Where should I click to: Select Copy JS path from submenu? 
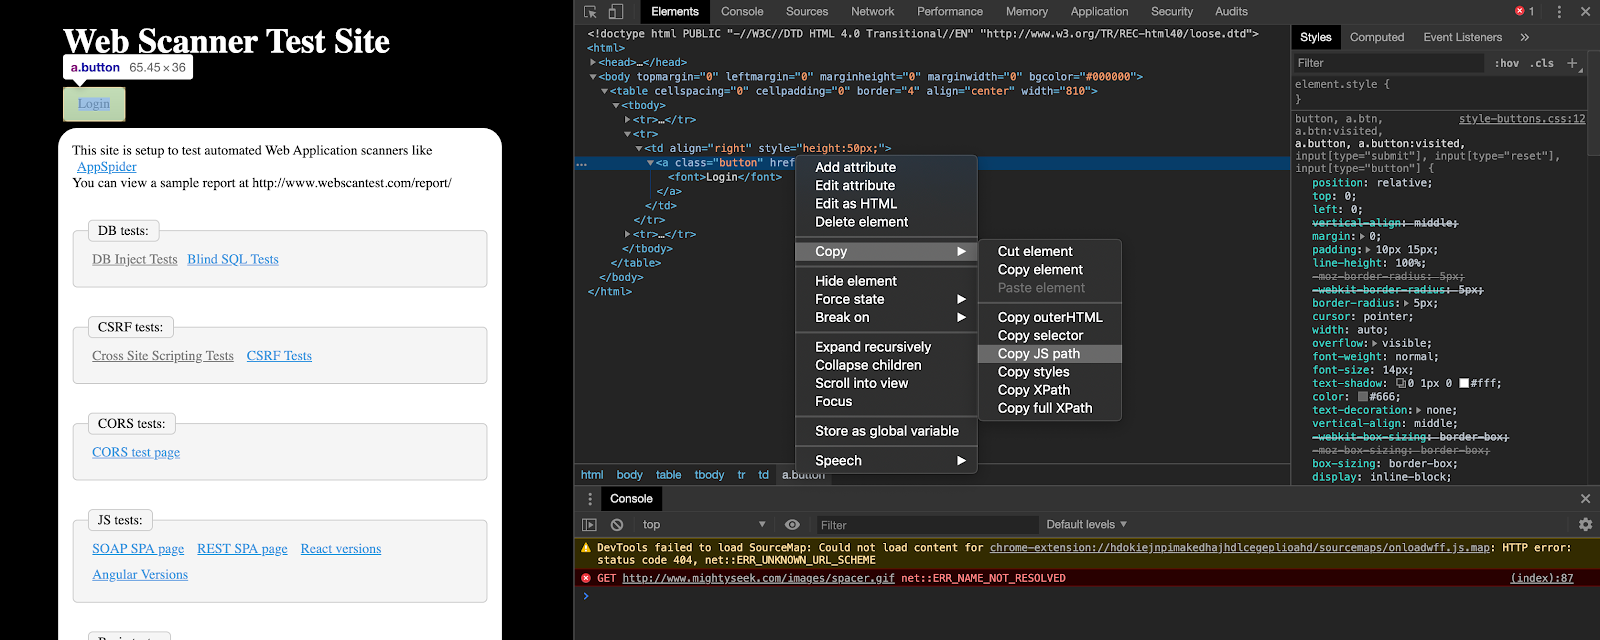pyautogui.click(x=1038, y=354)
